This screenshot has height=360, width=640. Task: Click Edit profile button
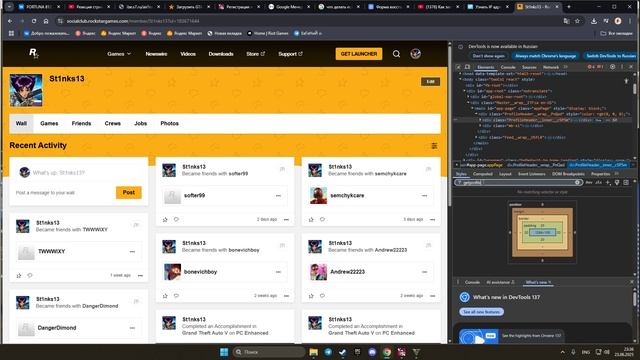(431, 82)
